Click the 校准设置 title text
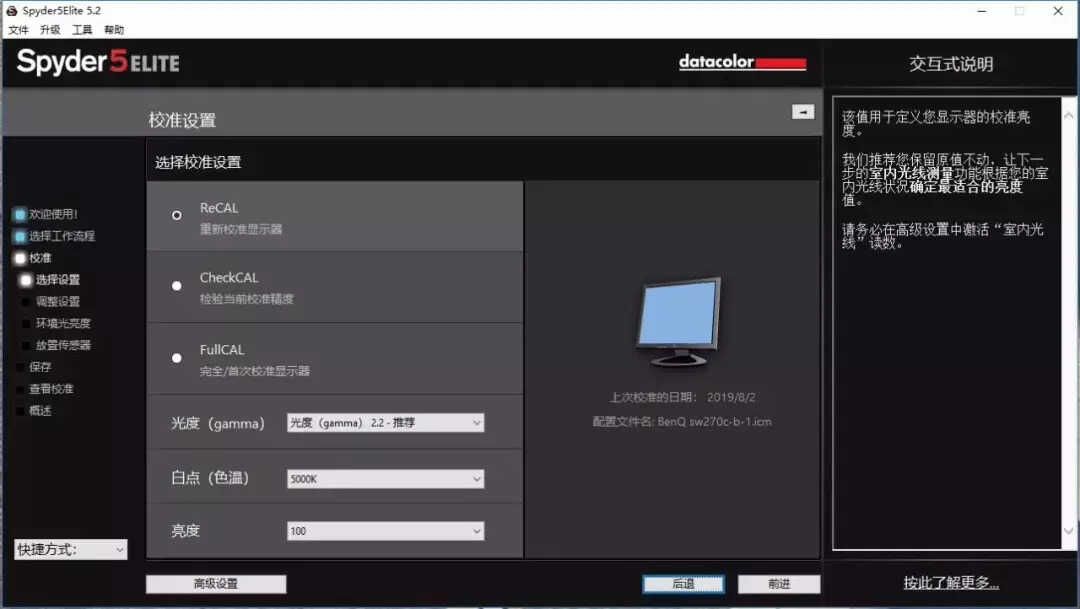Viewport: 1080px width, 609px height. tap(183, 121)
